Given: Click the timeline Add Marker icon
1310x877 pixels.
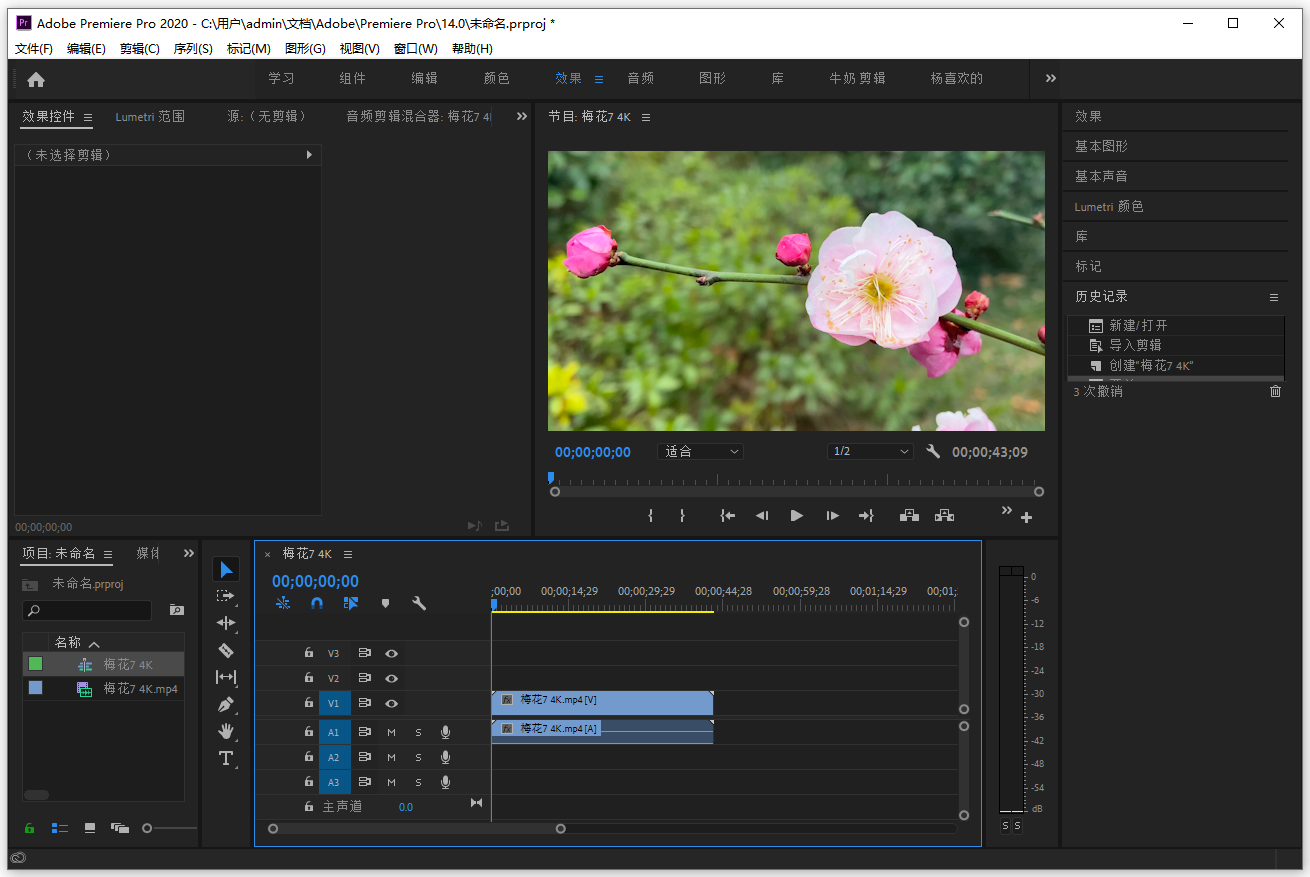Looking at the screenshot, I should pos(385,603).
